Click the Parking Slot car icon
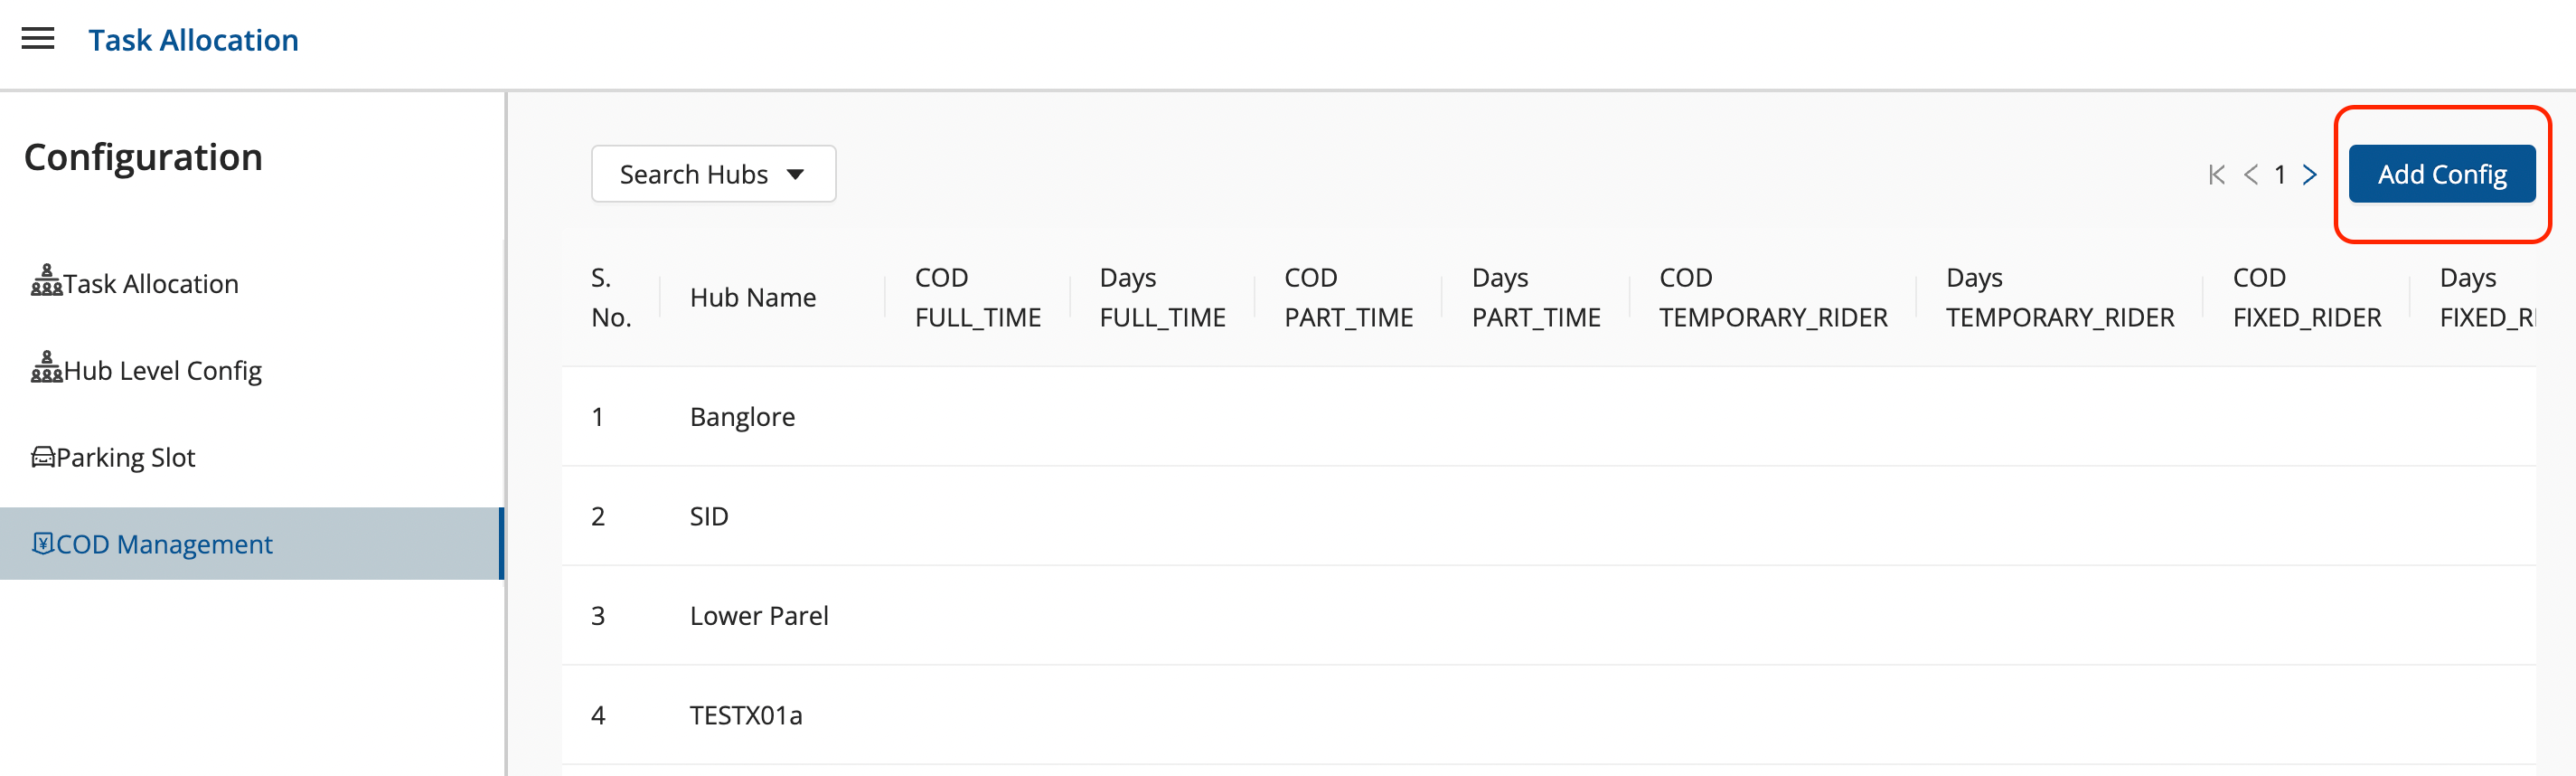 pos(43,457)
